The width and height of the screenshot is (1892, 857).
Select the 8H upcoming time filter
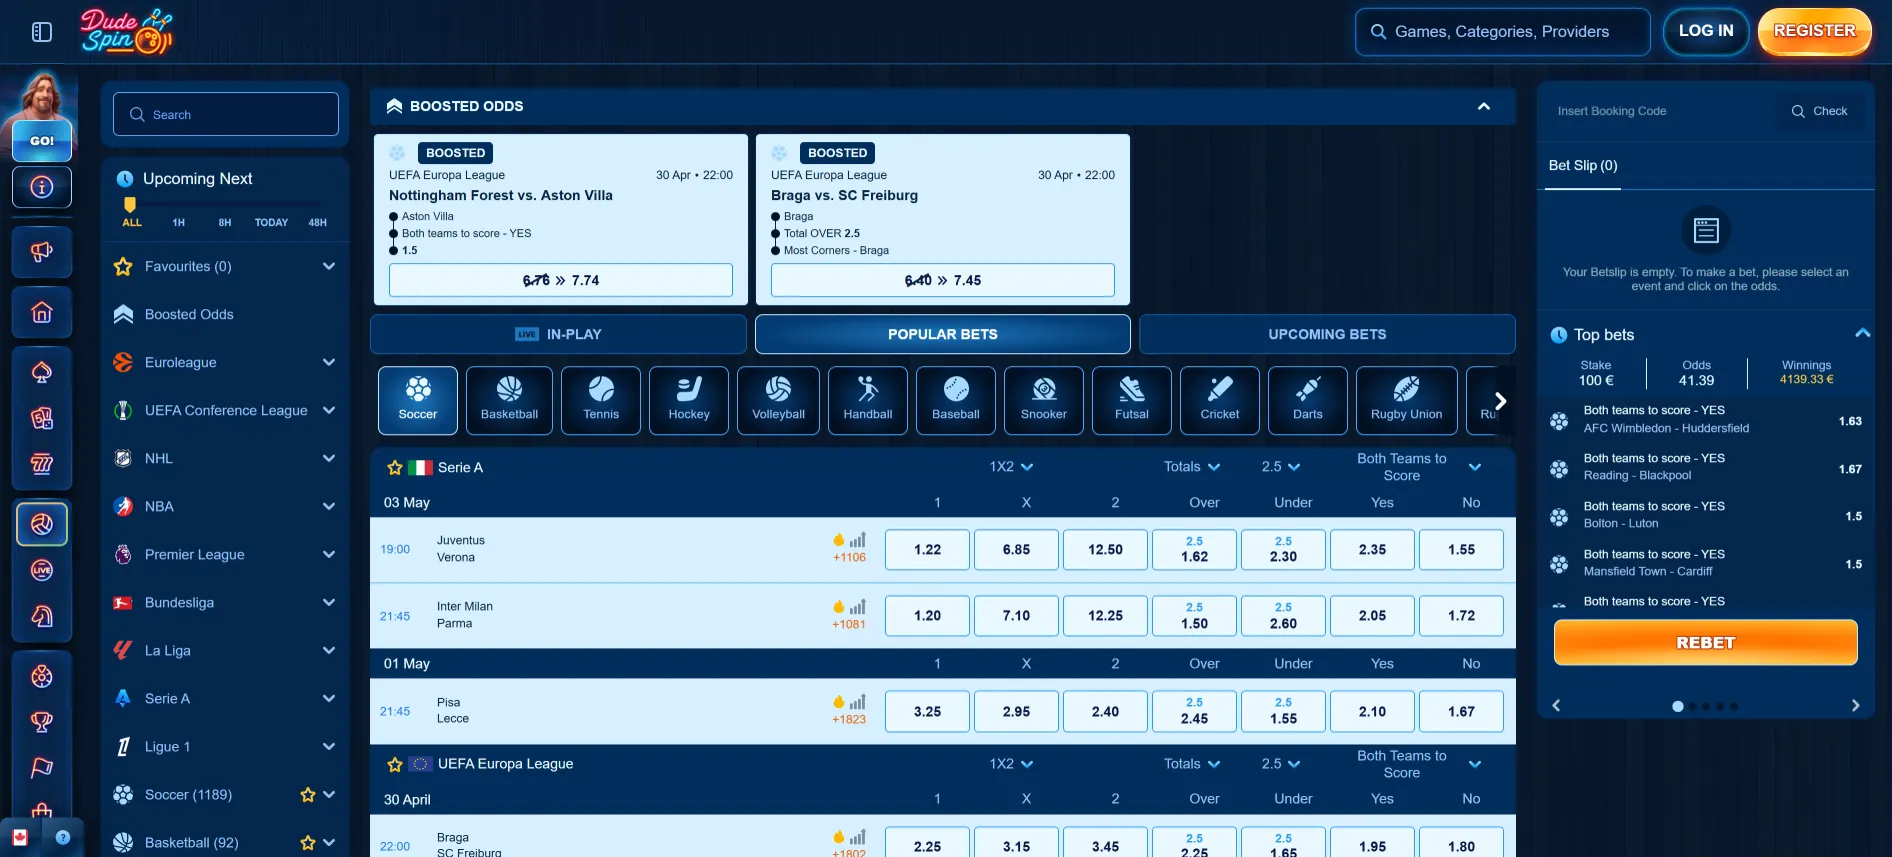pyautogui.click(x=225, y=222)
